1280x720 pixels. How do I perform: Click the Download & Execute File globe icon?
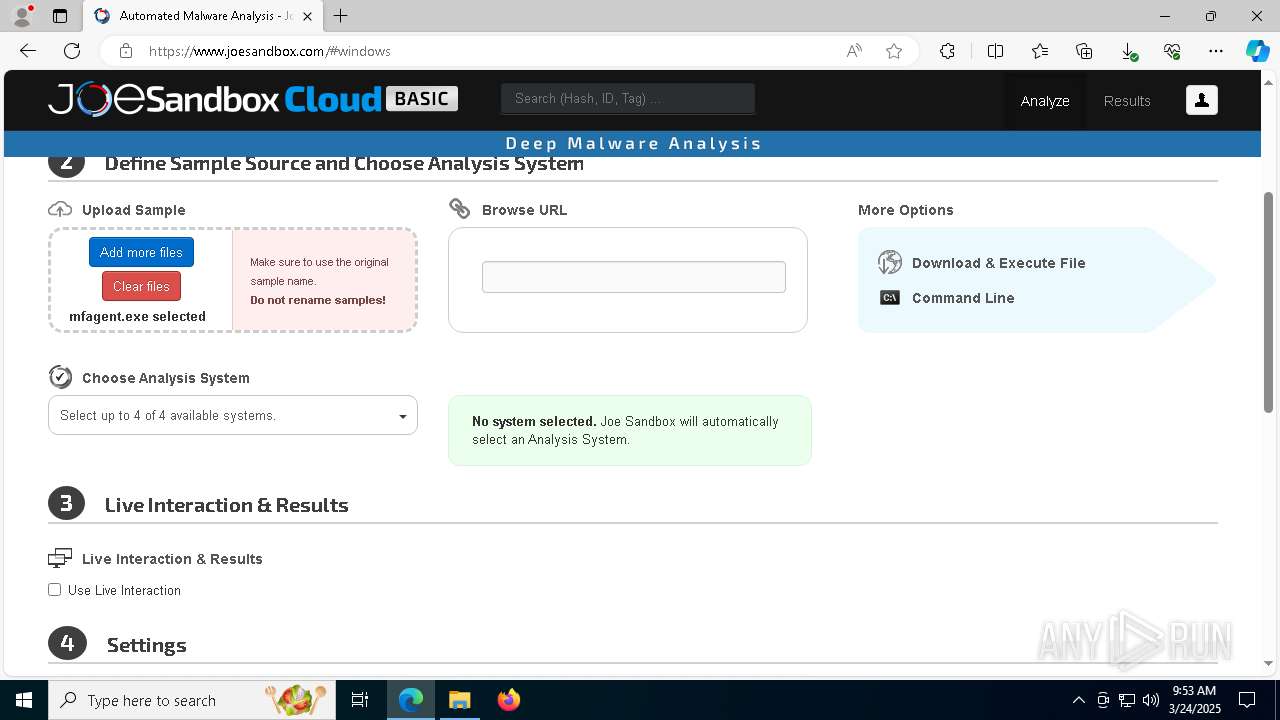(890, 262)
